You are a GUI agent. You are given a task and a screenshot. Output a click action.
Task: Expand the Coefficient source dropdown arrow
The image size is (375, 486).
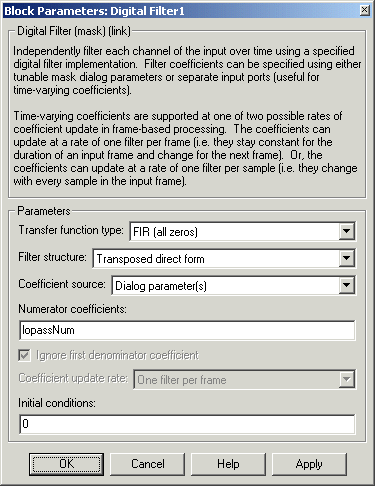point(346,285)
